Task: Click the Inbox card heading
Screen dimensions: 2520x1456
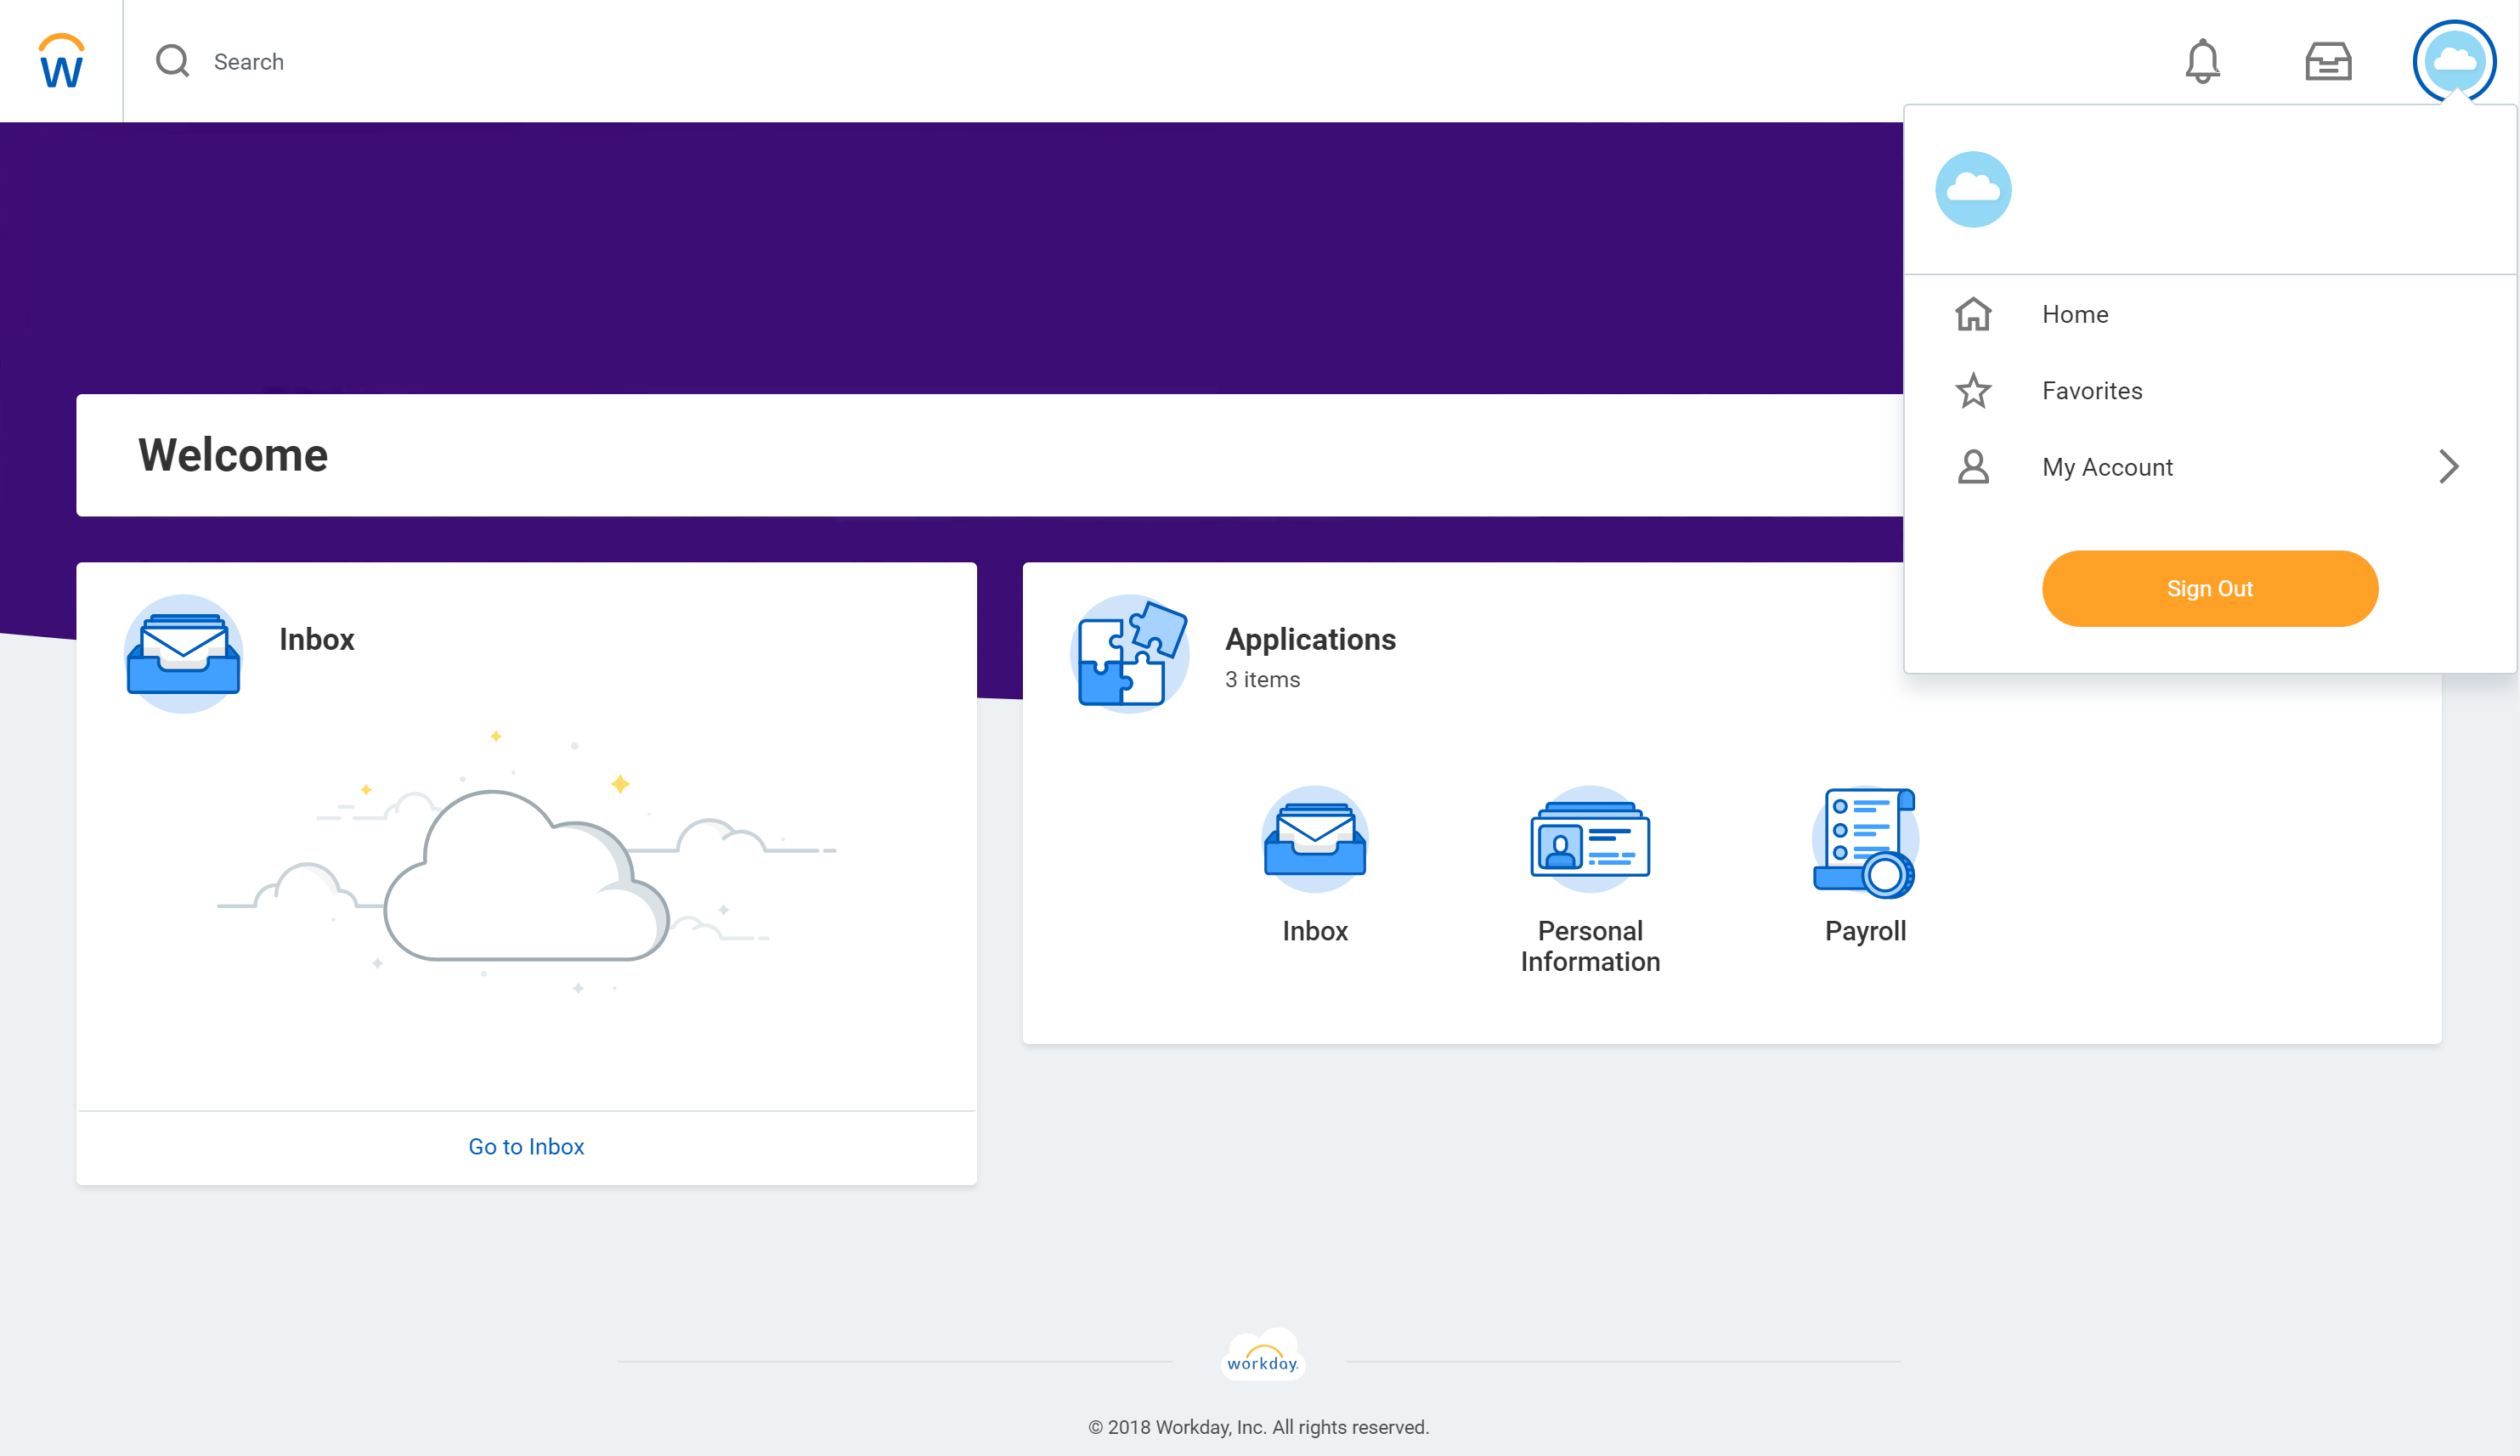Action: pos(316,639)
